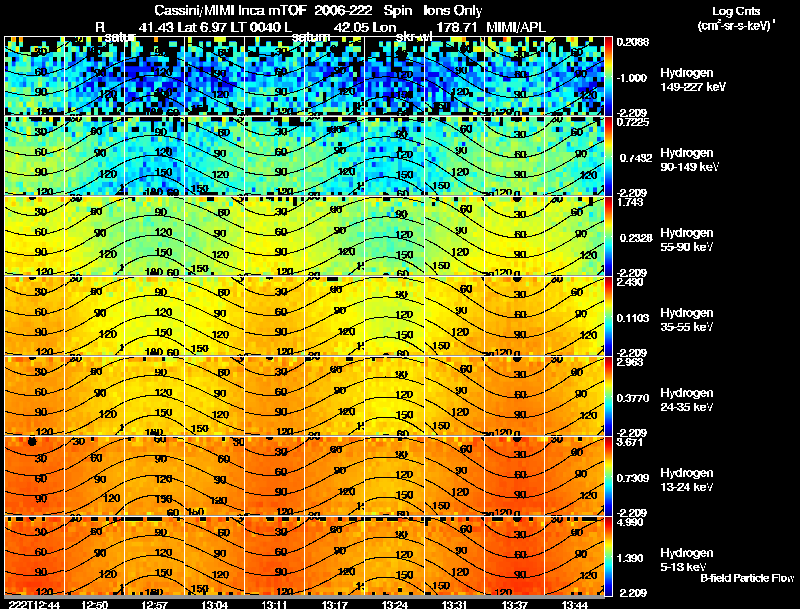Click the color scale midpoint '1.390'
The image size is (800, 609).
tap(630, 558)
